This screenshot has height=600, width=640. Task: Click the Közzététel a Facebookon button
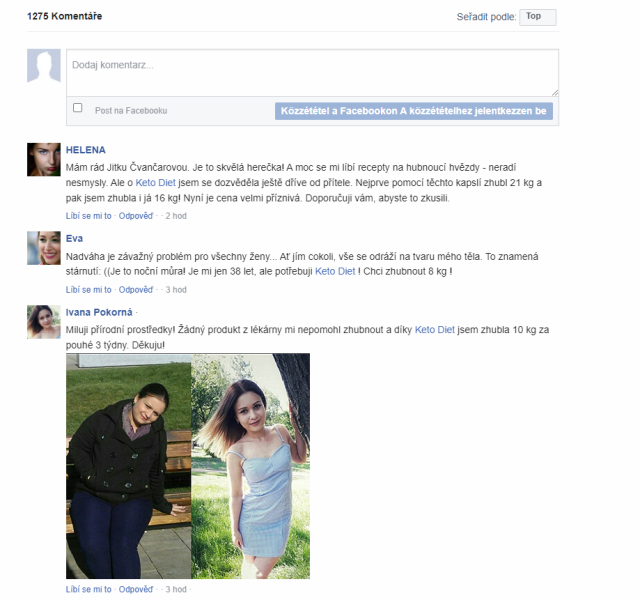coord(413,111)
